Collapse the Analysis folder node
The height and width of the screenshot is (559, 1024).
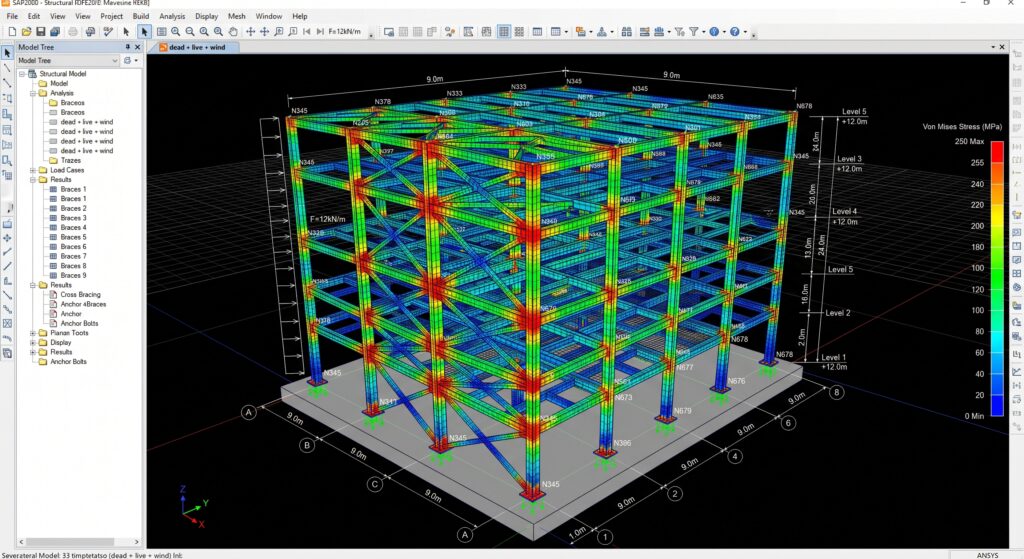(x=33, y=93)
